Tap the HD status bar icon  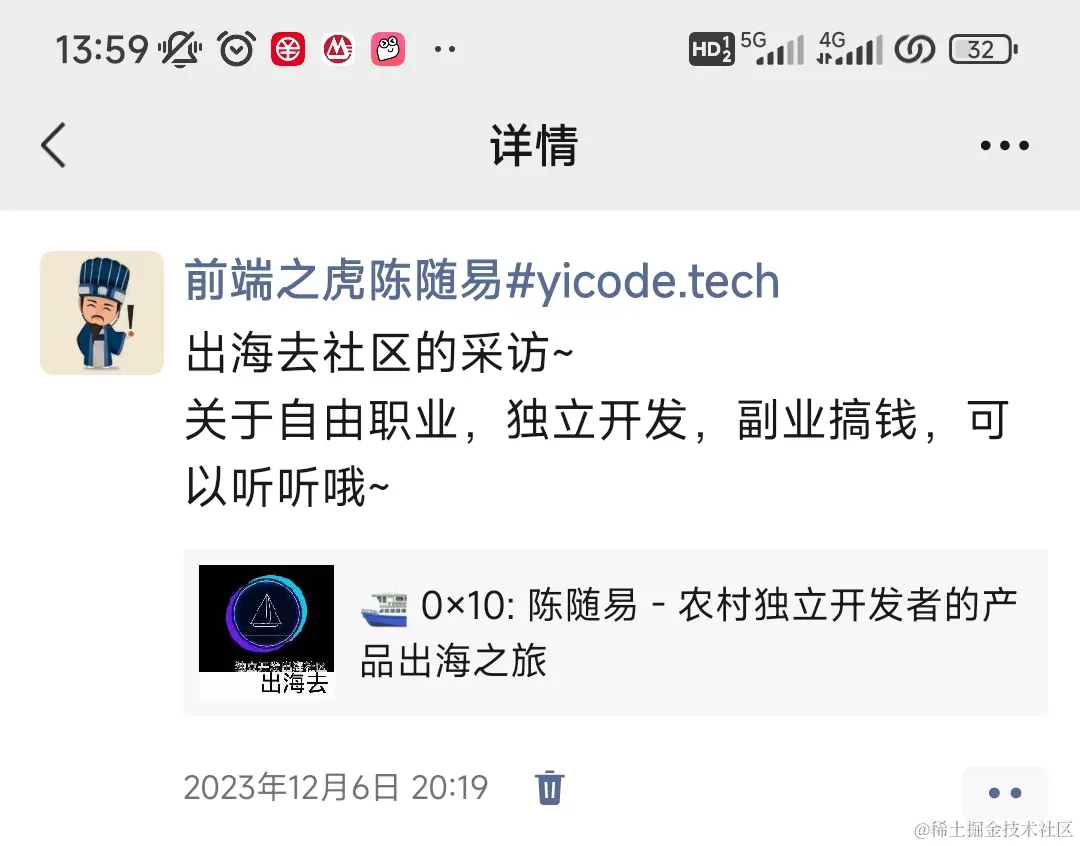(x=711, y=49)
